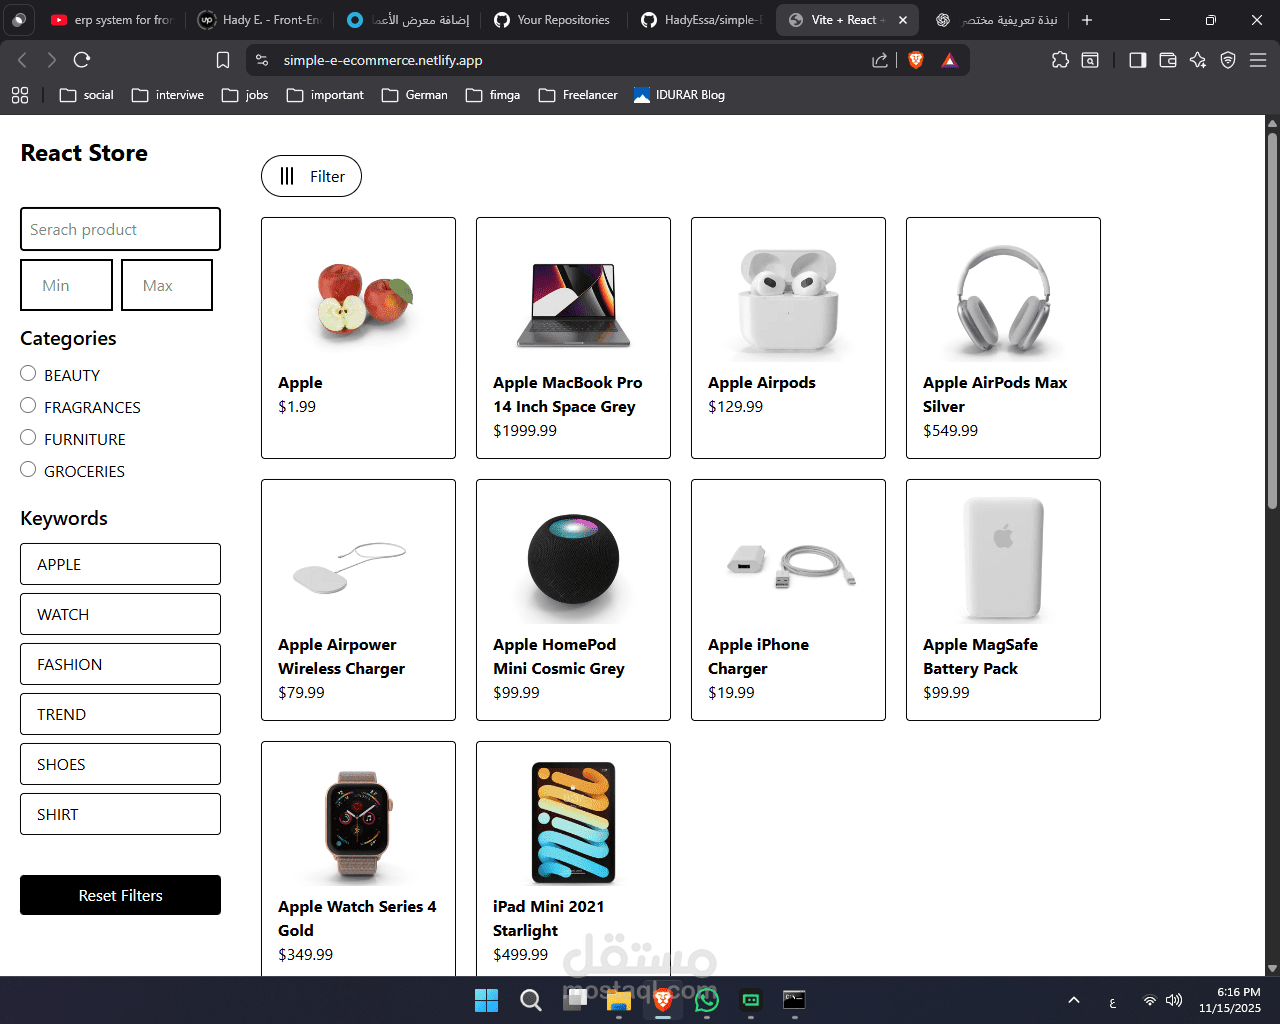Switch to HadyEssa/simple GitHub tab
The image size is (1280, 1024).
[701, 20]
